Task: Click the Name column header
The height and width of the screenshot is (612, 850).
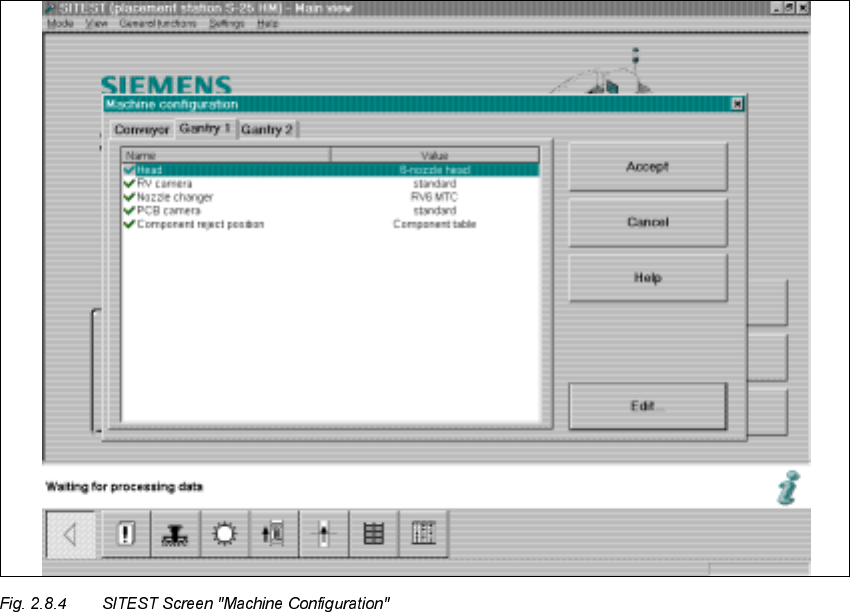Action: tap(225, 156)
